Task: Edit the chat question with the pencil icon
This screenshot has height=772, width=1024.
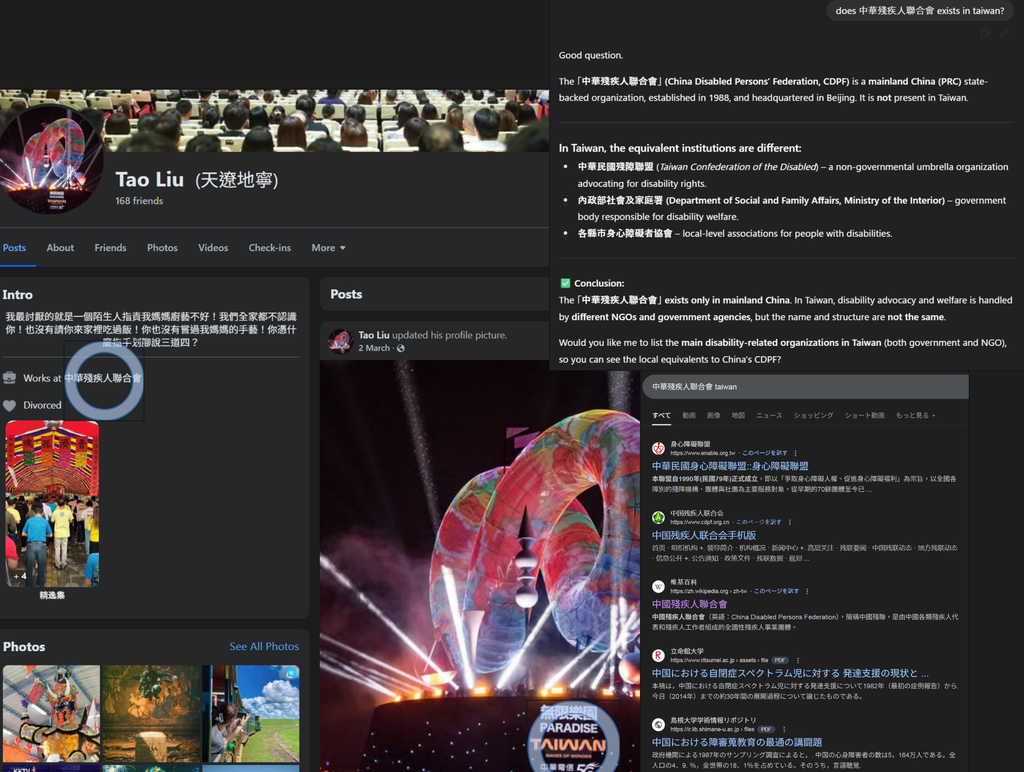Action: [1004, 33]
